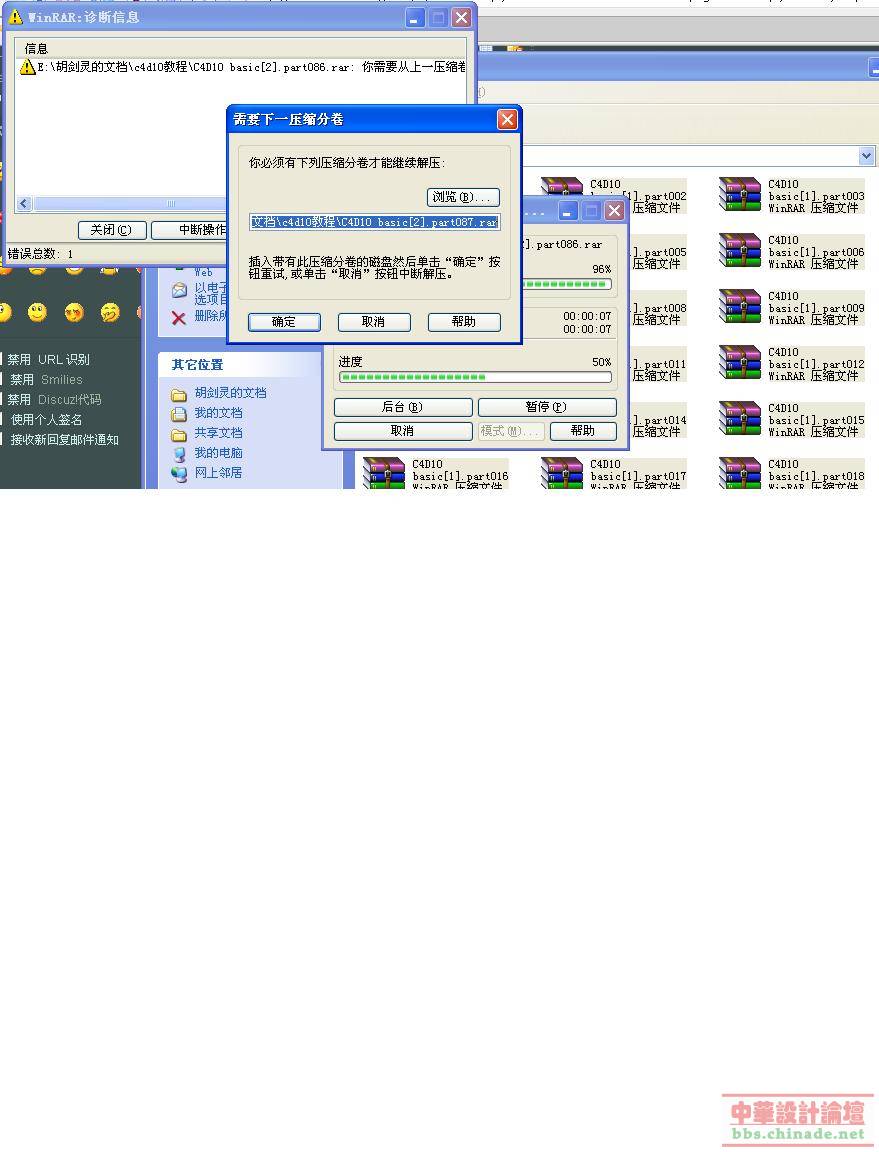879x1152 pixels.
Task: Click the diagnostic window scrollbar left arrow
Action: click(24, 204)
